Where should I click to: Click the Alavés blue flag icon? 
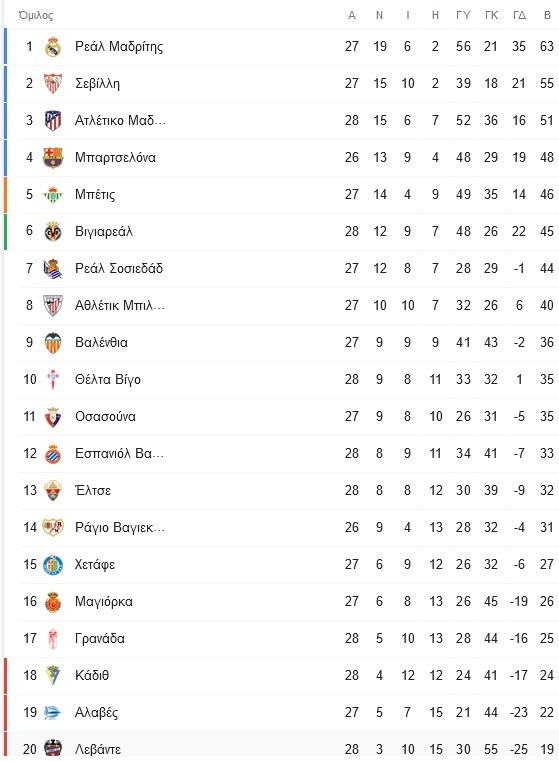pyautogui.click(x=53, y=712)
